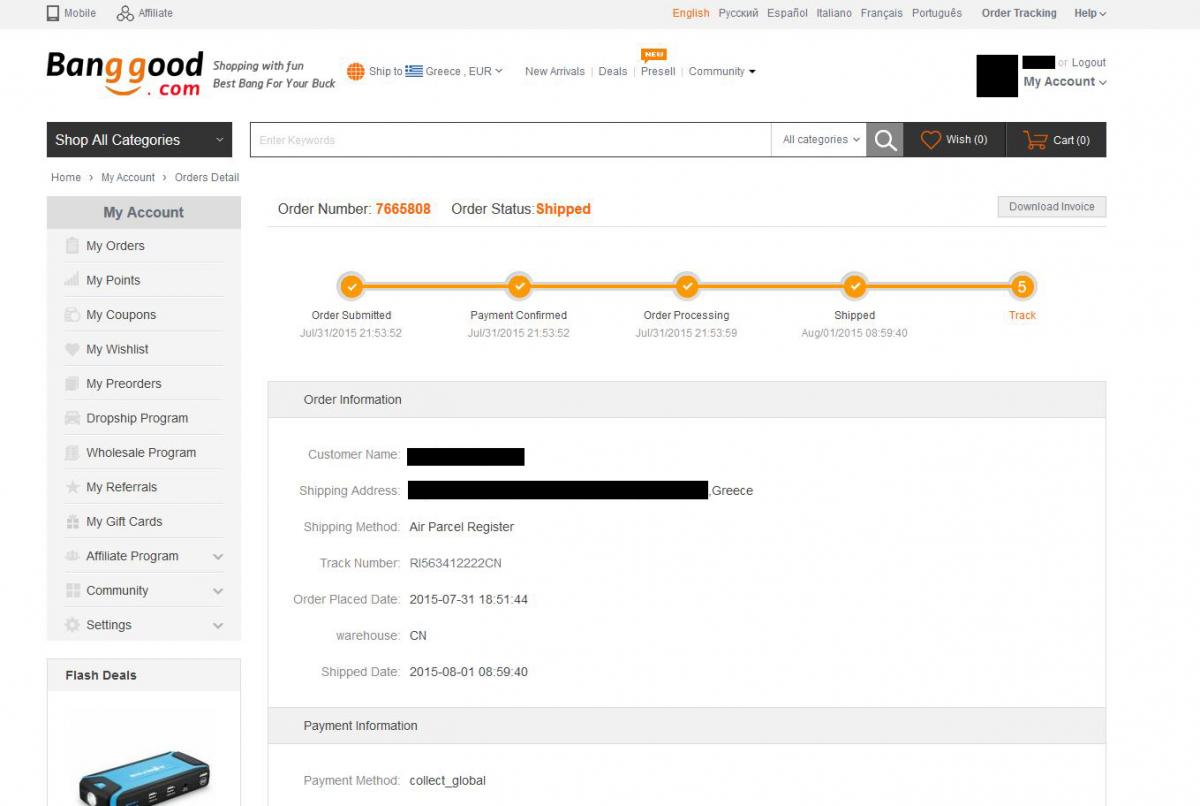Viewport: 1200px width, 806px height.
Task: Click track number RI563412222CN
Action: tap(455, 563)
